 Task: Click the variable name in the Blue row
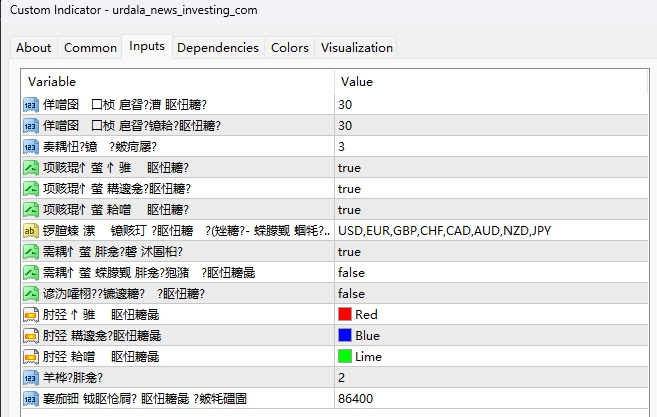102,336
